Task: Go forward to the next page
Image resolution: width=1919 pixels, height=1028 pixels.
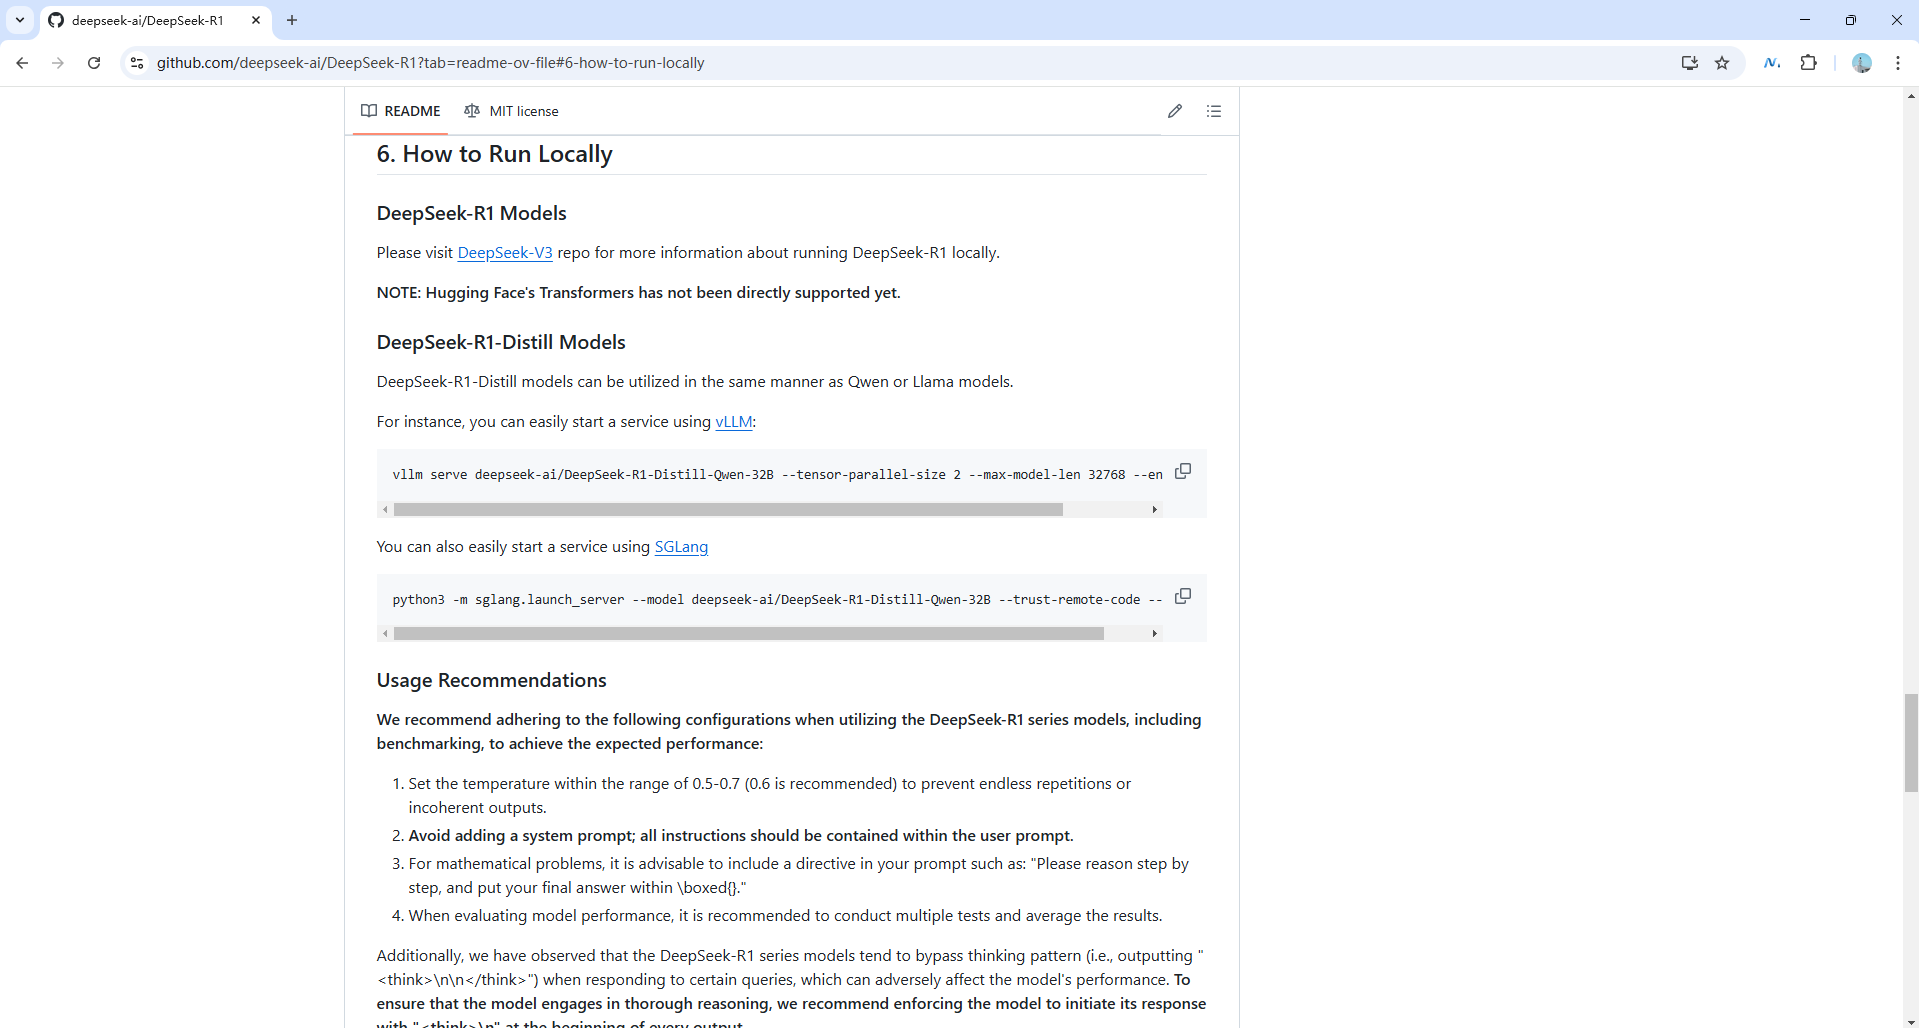Action: click(58, 63)
